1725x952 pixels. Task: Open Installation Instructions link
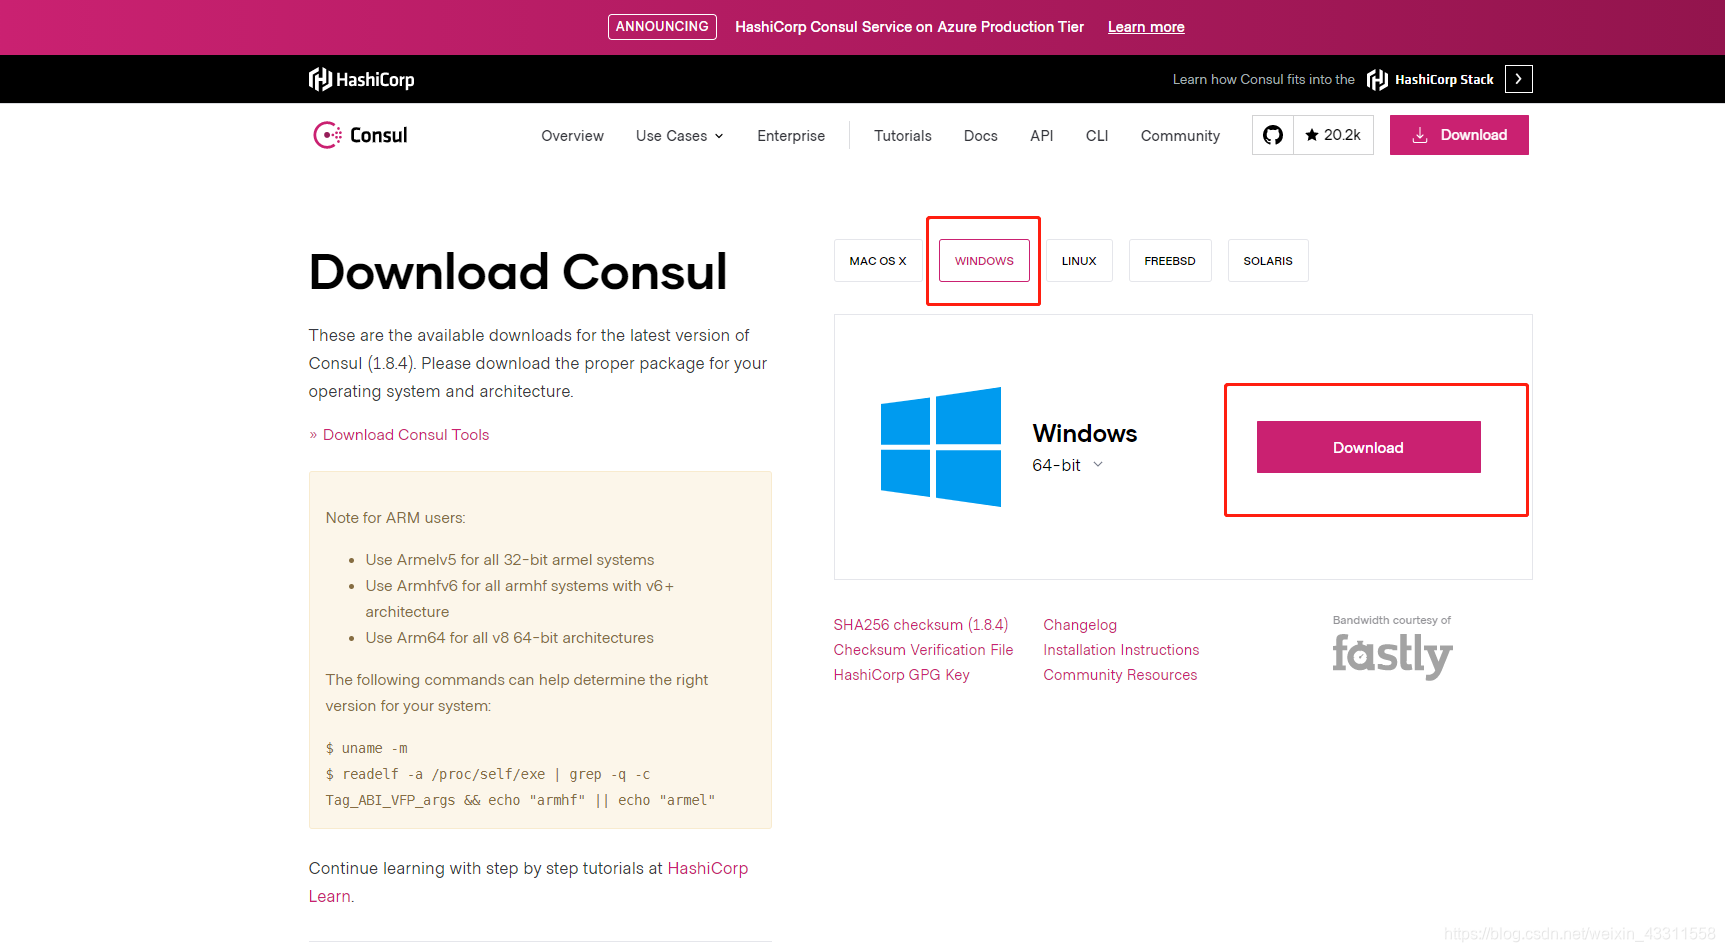coord(1121,650)
